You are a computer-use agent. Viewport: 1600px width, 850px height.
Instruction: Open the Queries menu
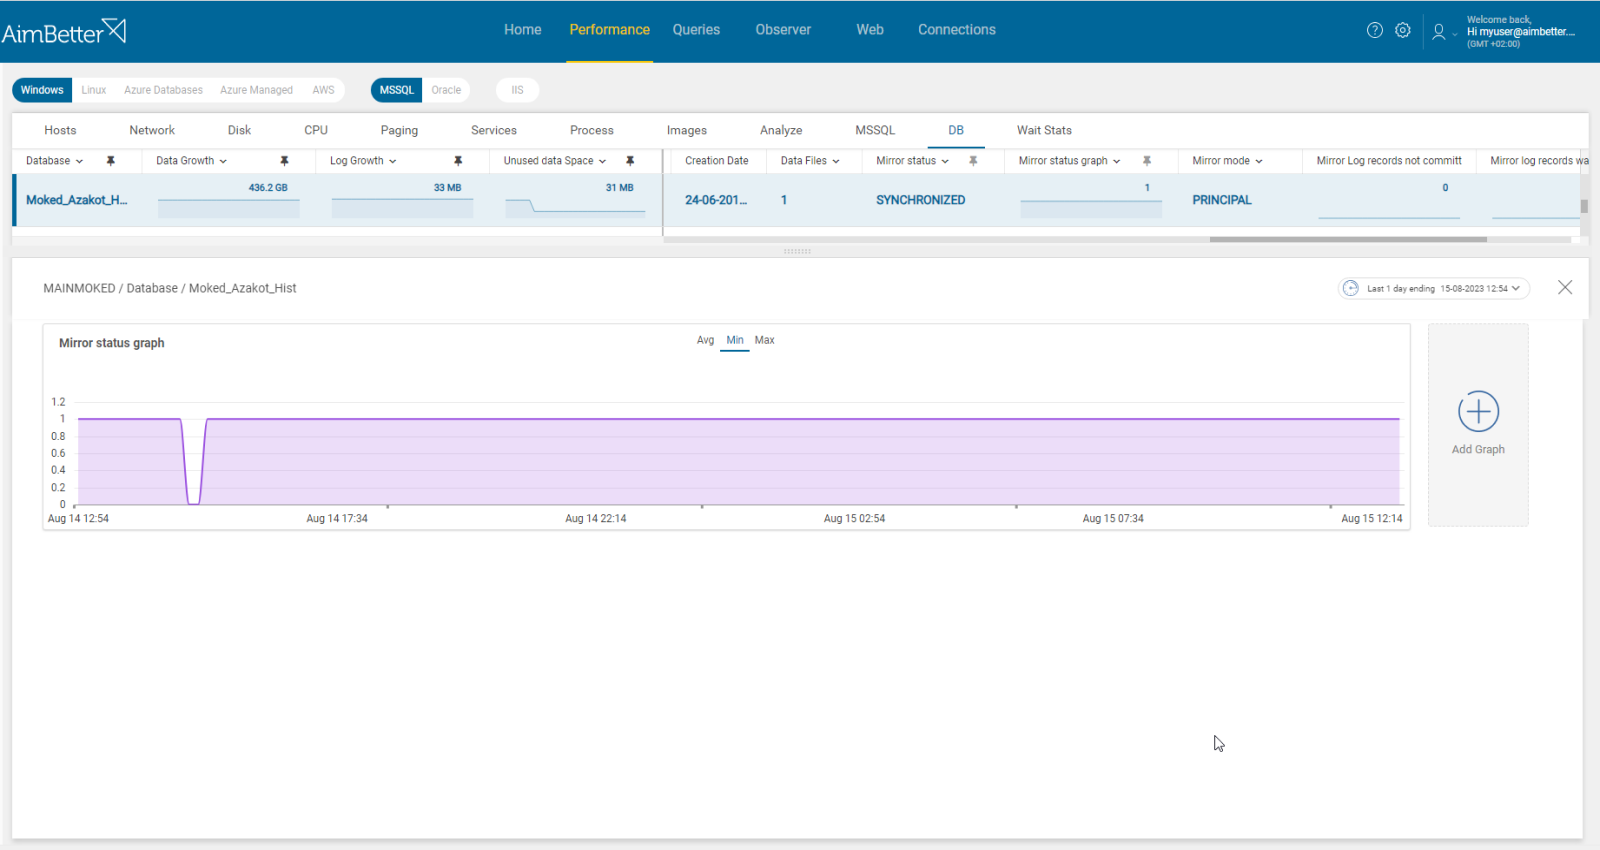pyautogui.click(x=696, y=30)
